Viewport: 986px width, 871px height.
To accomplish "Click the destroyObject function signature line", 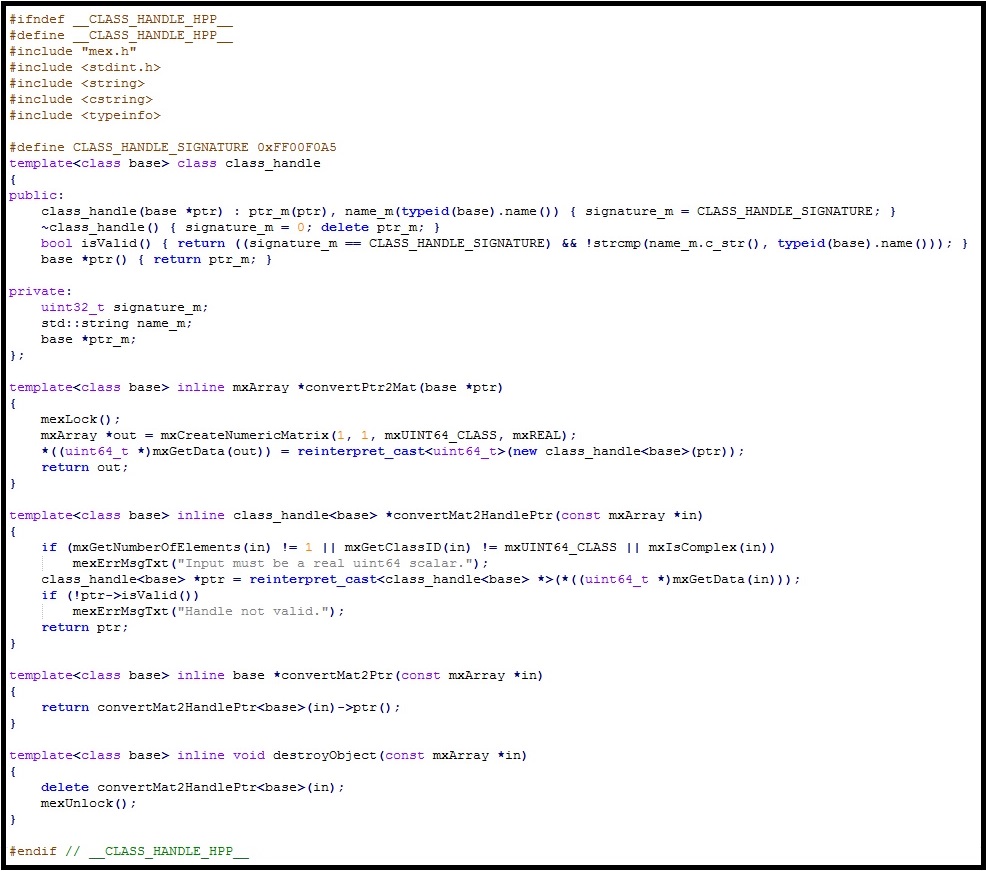I will tap(269, 755).
